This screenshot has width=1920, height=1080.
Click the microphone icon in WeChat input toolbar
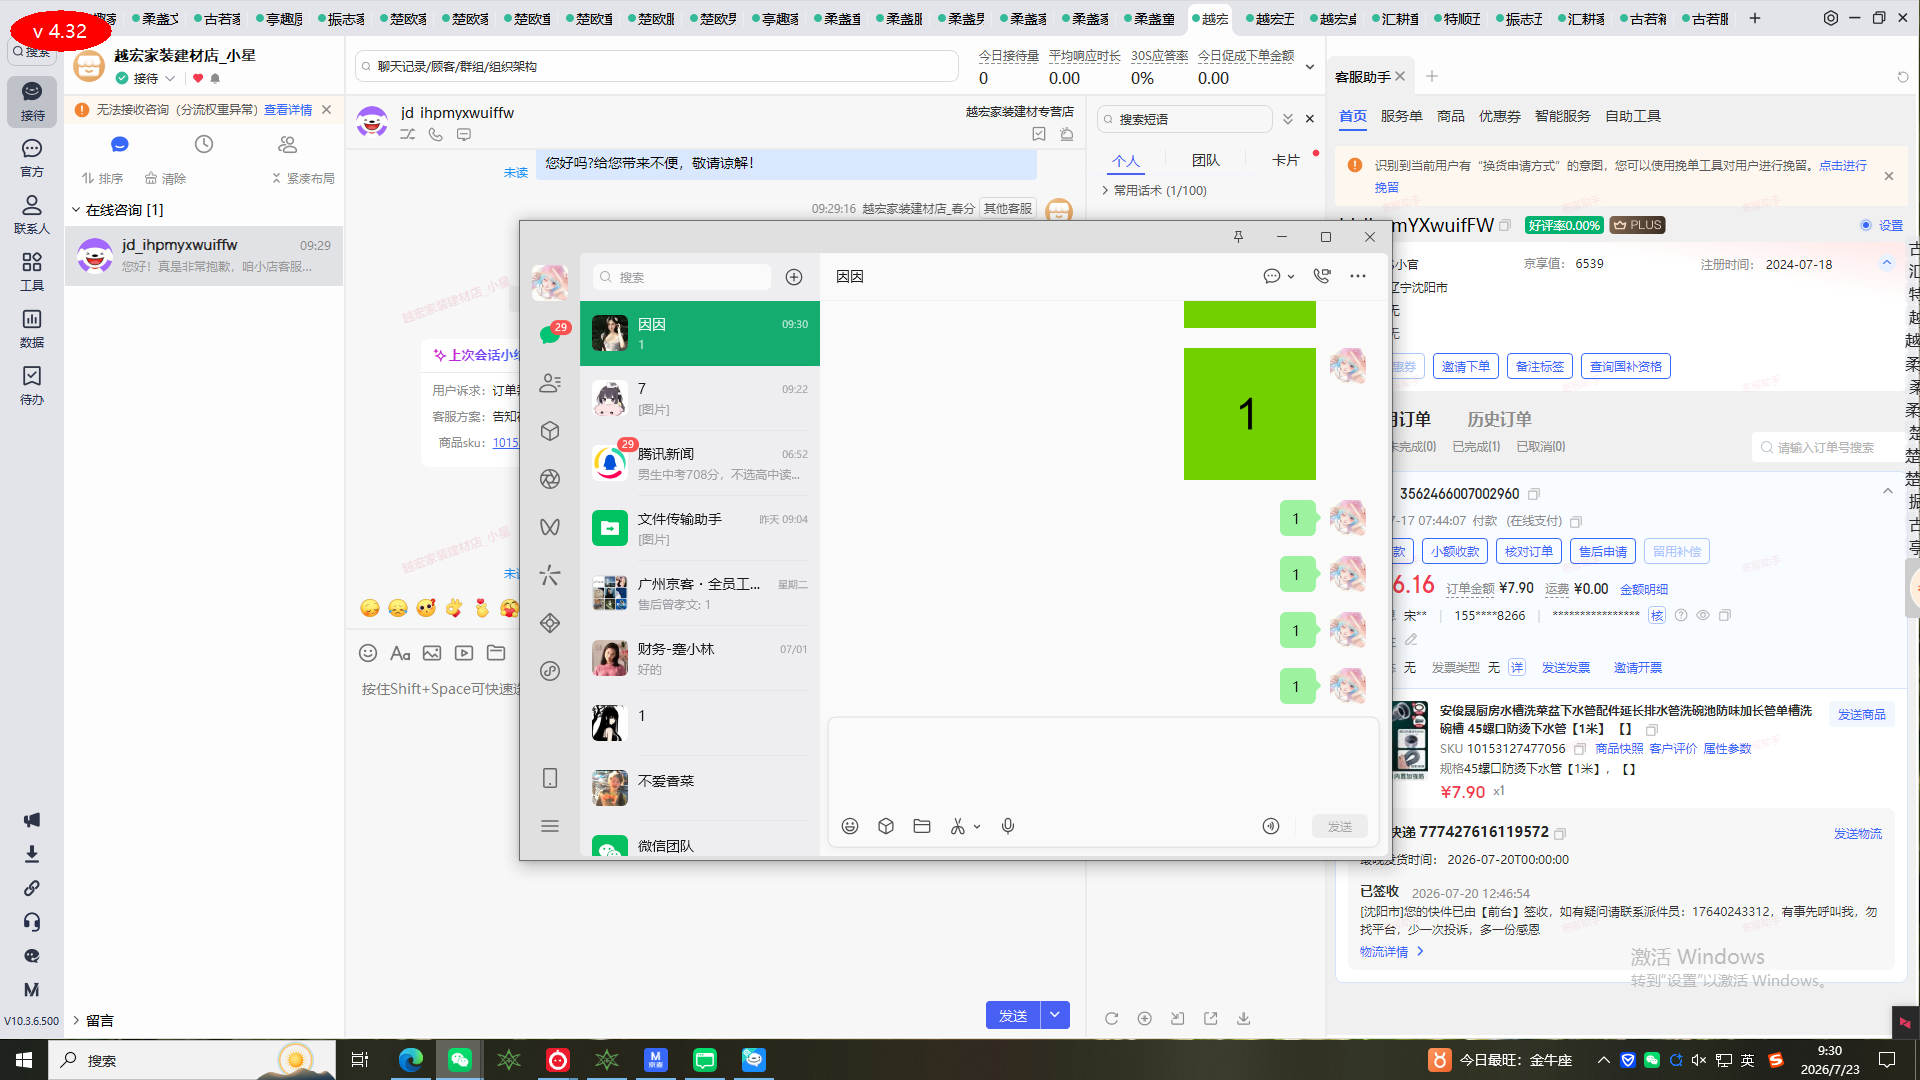(x=1008, y=826)
